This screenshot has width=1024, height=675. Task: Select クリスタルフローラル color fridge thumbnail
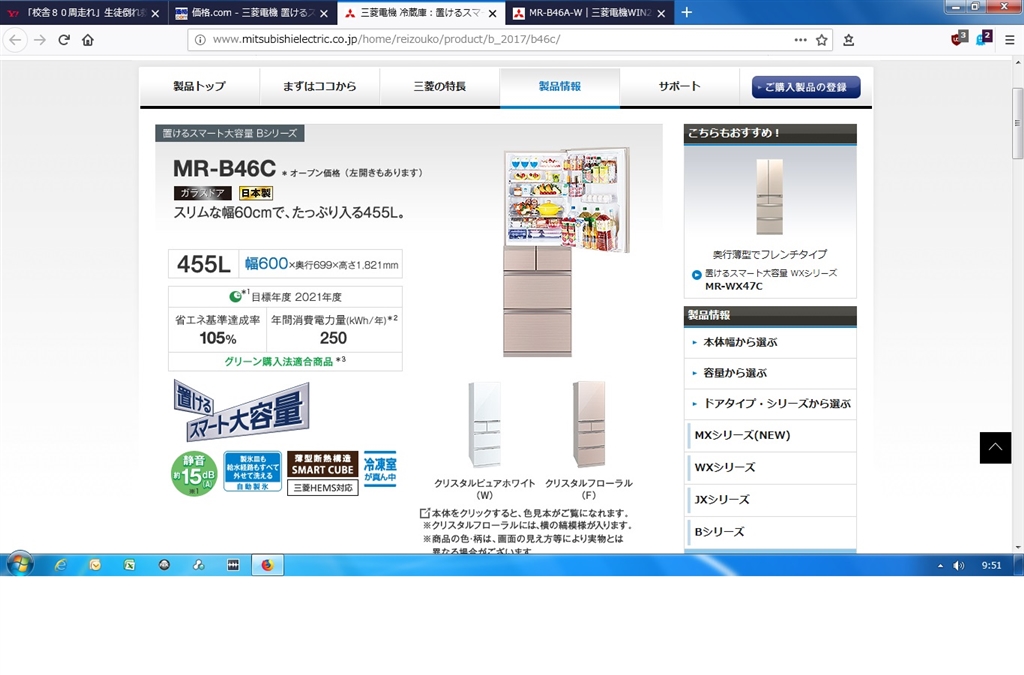(589, 424)
